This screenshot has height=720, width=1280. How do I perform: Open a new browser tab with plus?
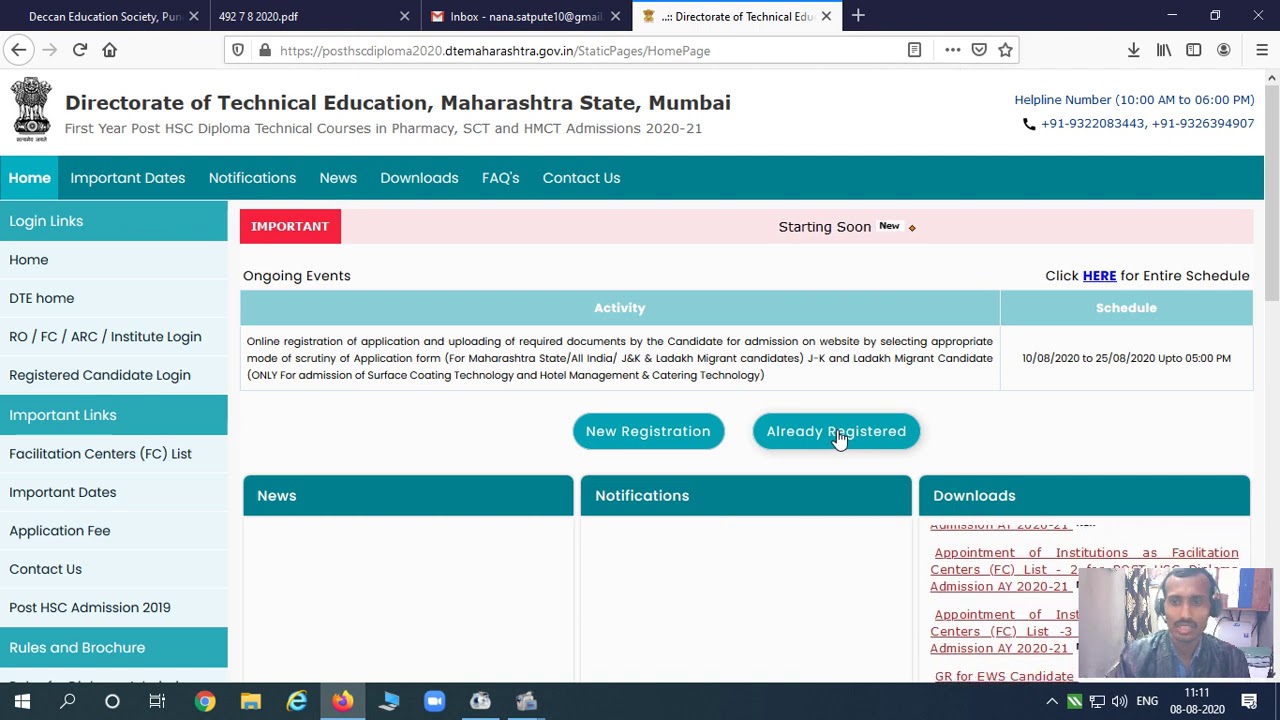858,16
